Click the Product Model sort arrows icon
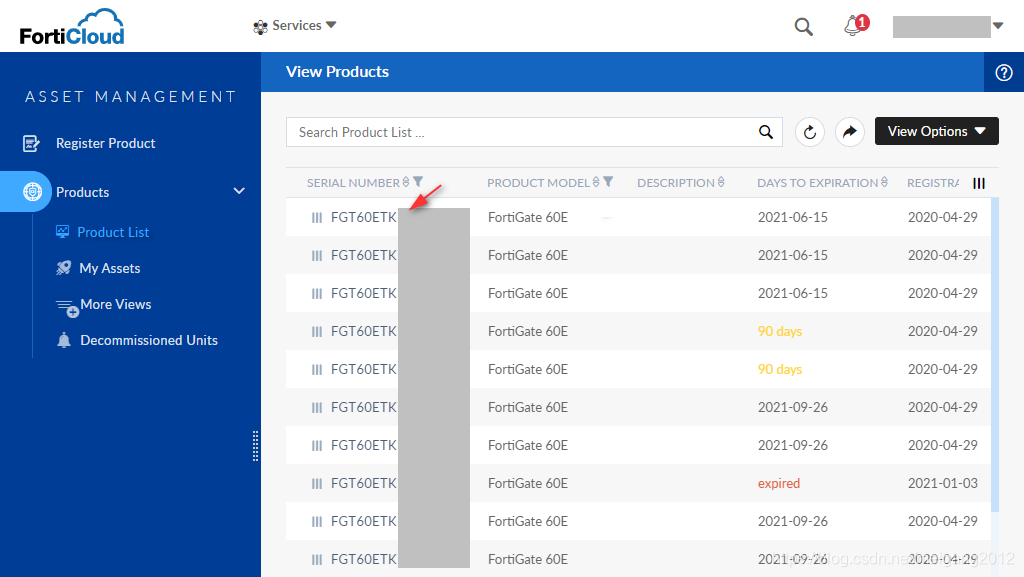 click(x=596, y=182)
